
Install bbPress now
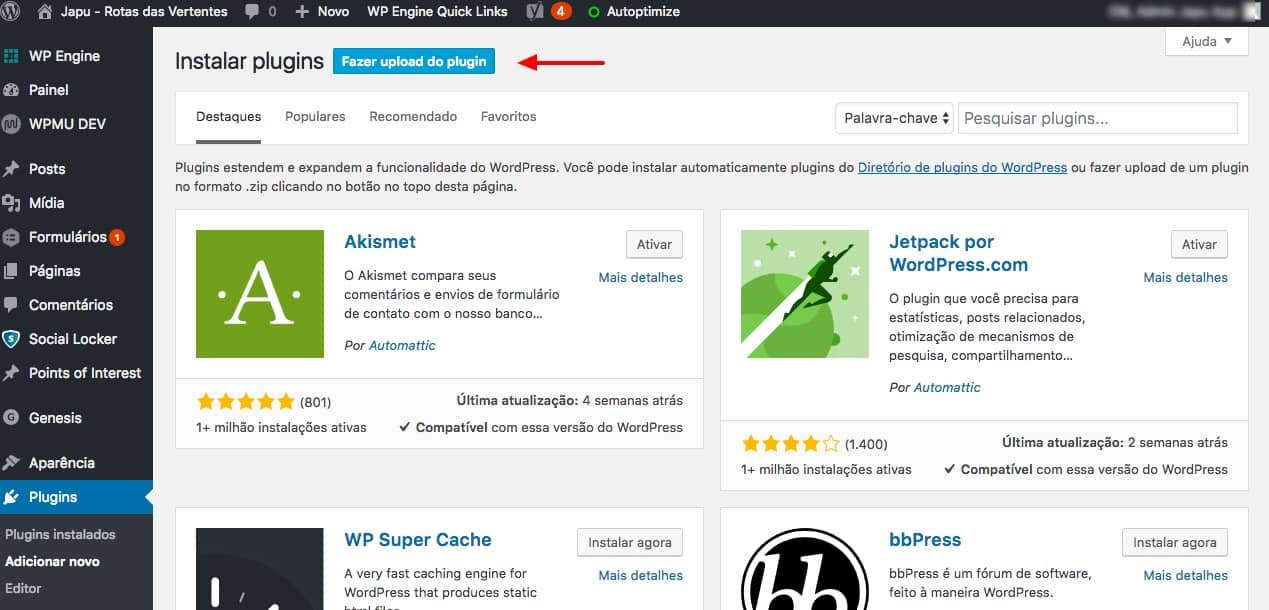tap(1175, 542)
